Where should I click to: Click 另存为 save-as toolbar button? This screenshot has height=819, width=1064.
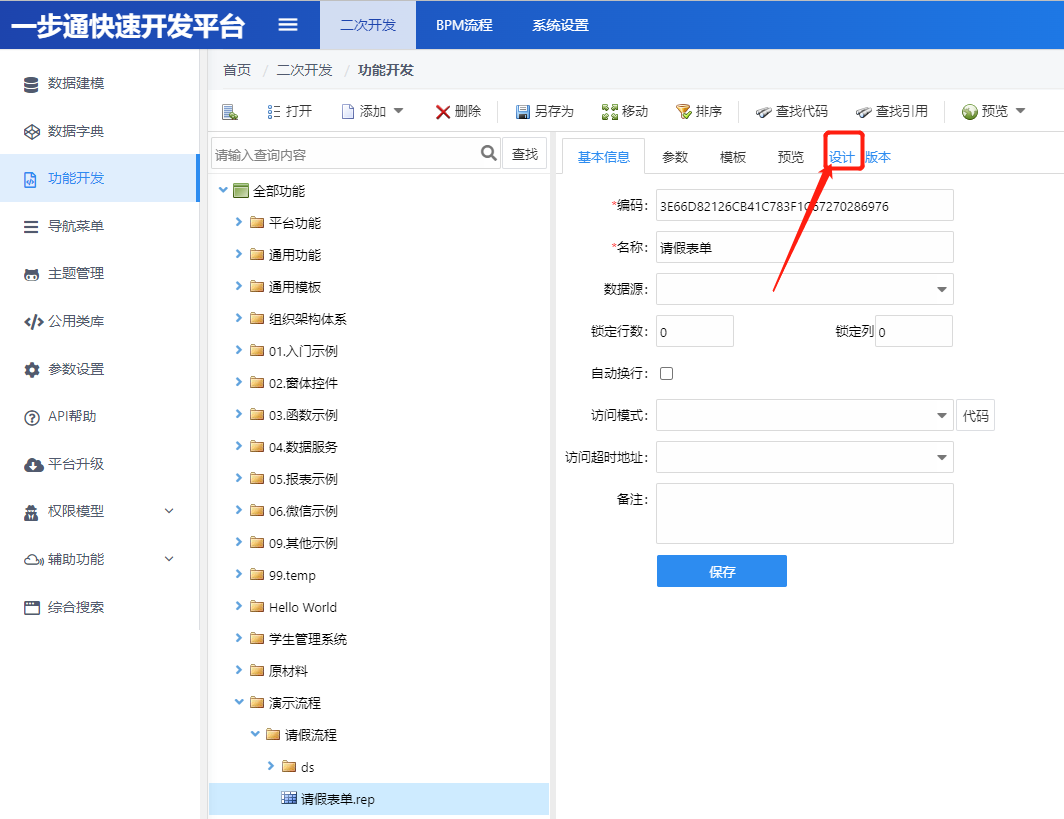544,111
